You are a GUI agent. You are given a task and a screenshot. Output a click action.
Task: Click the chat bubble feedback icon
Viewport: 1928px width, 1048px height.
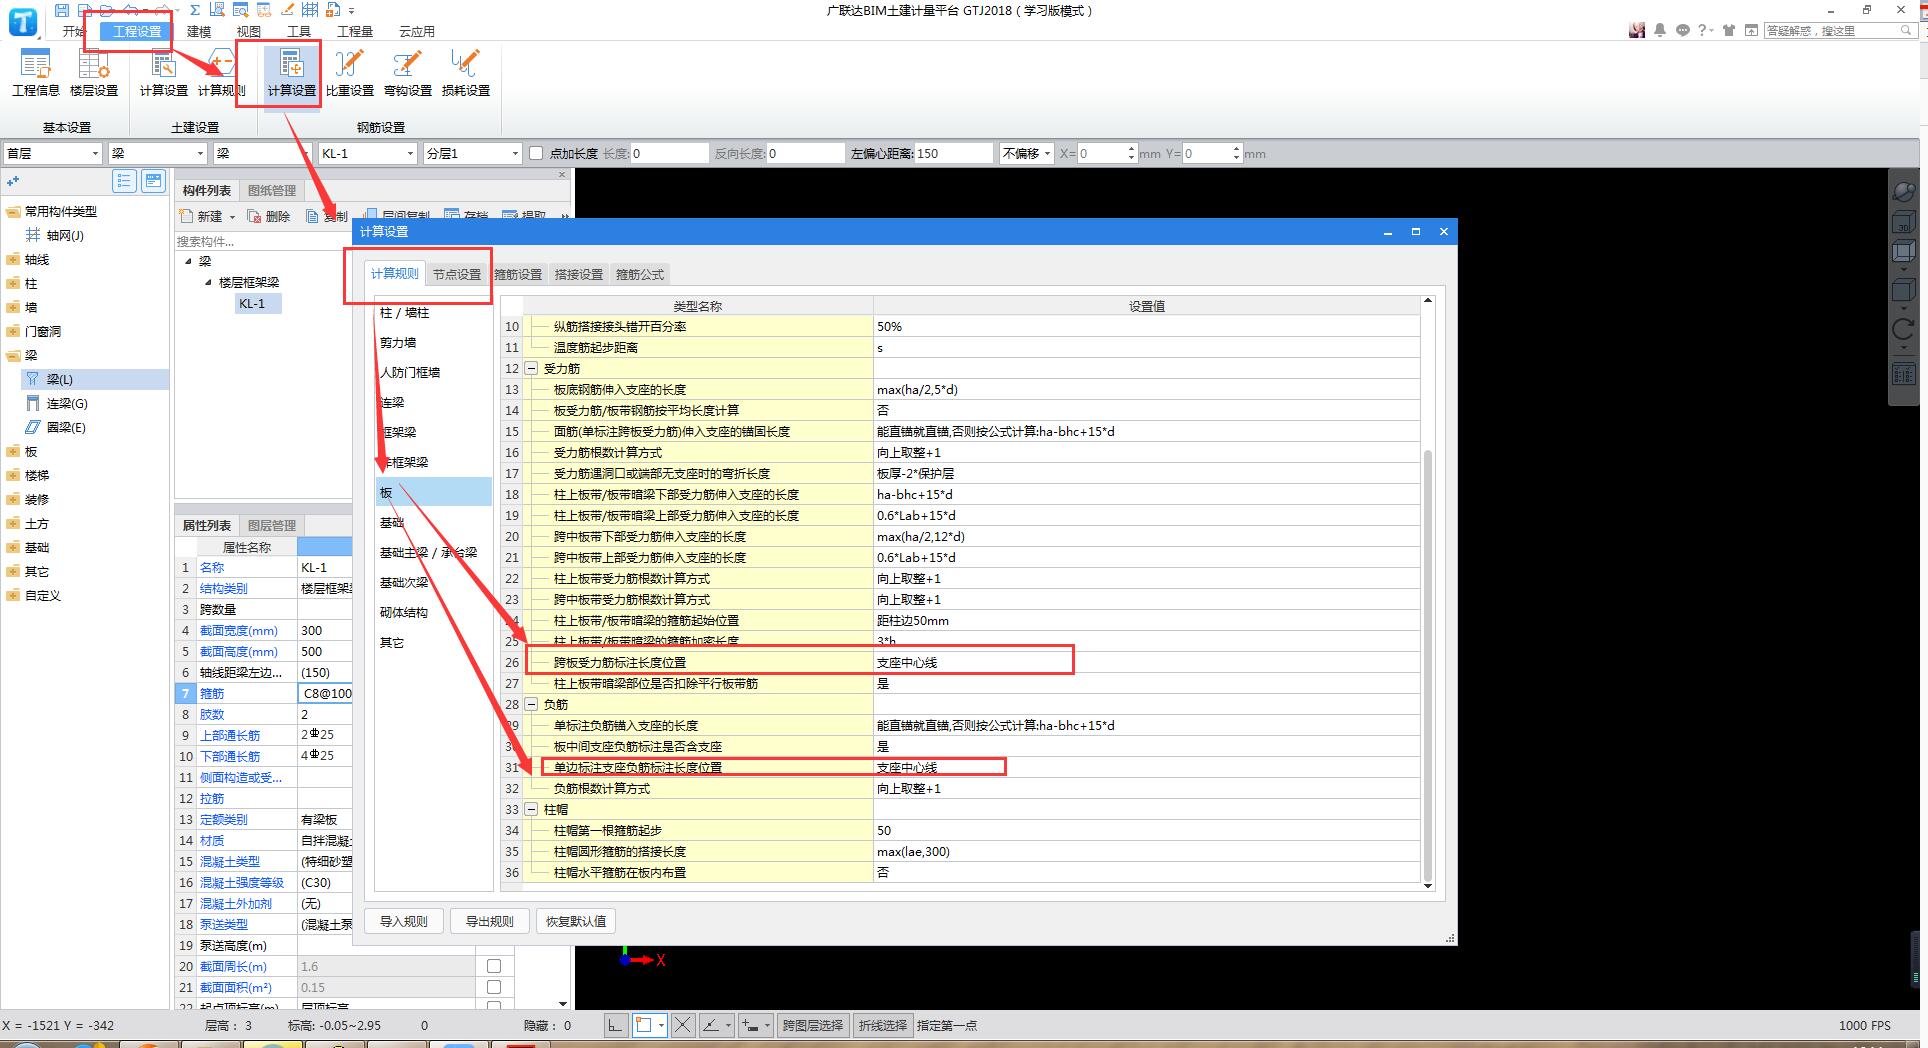point(1683,31)
